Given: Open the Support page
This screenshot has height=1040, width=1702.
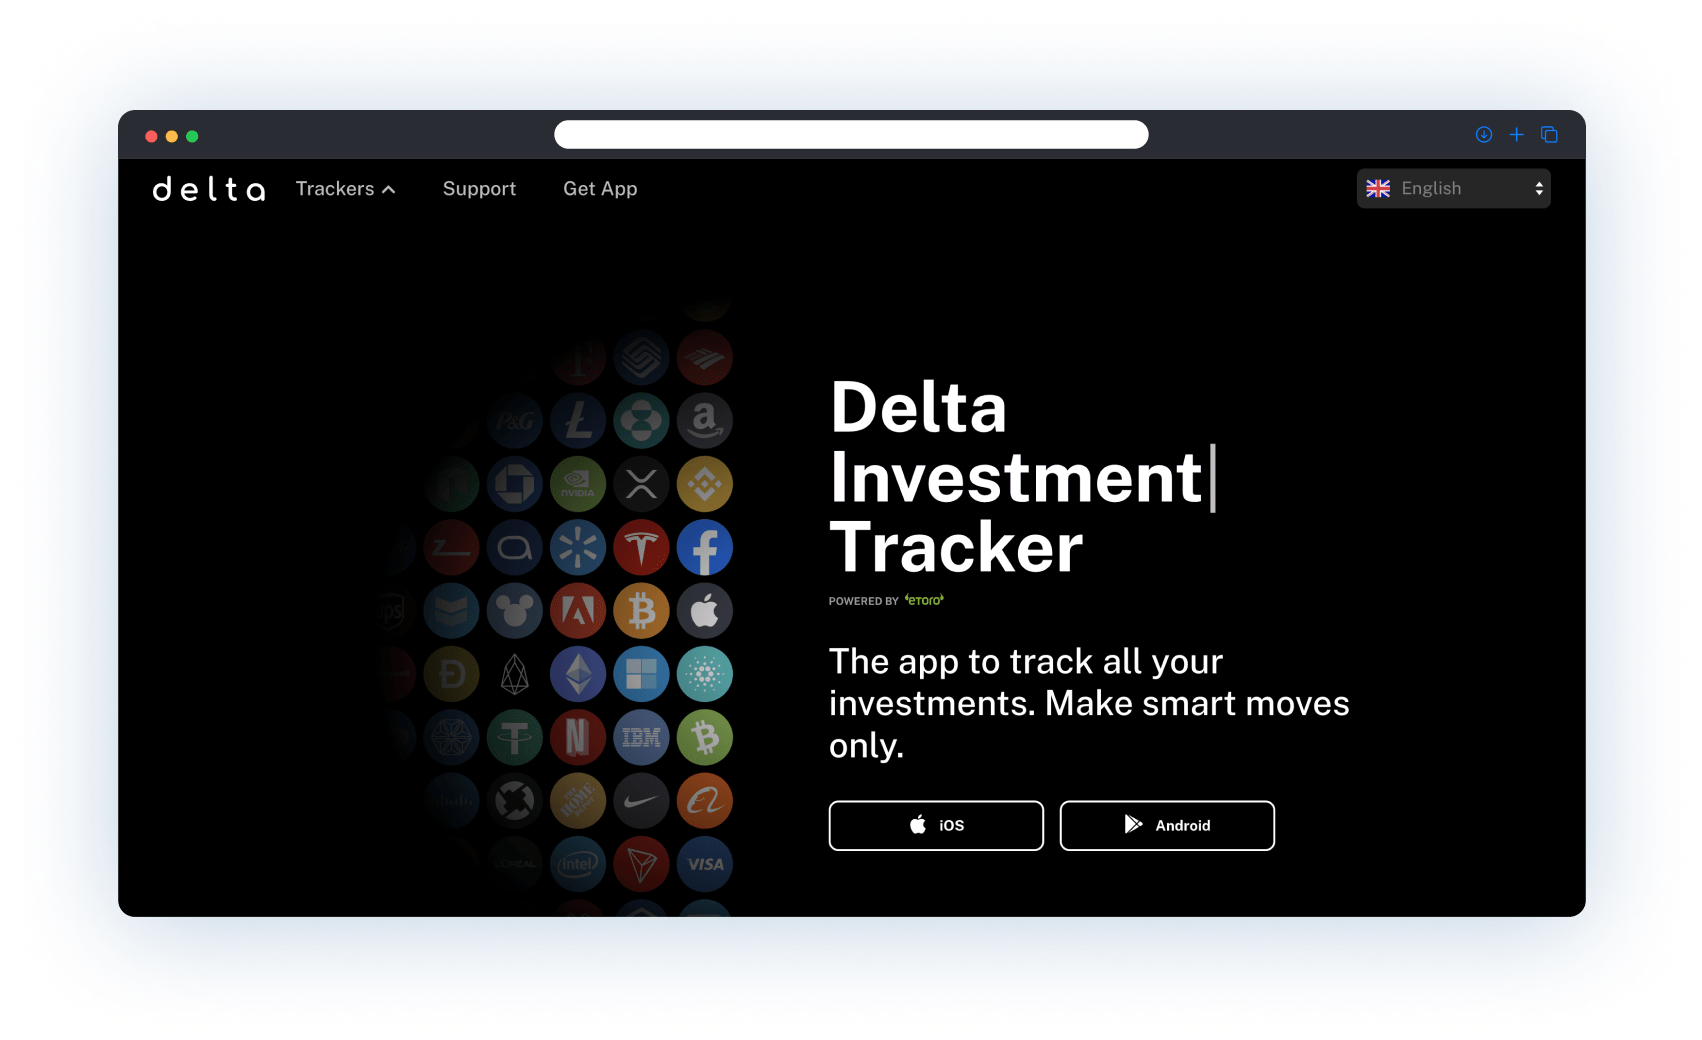Looking at the screenshot, I should (x=479, y=189).
